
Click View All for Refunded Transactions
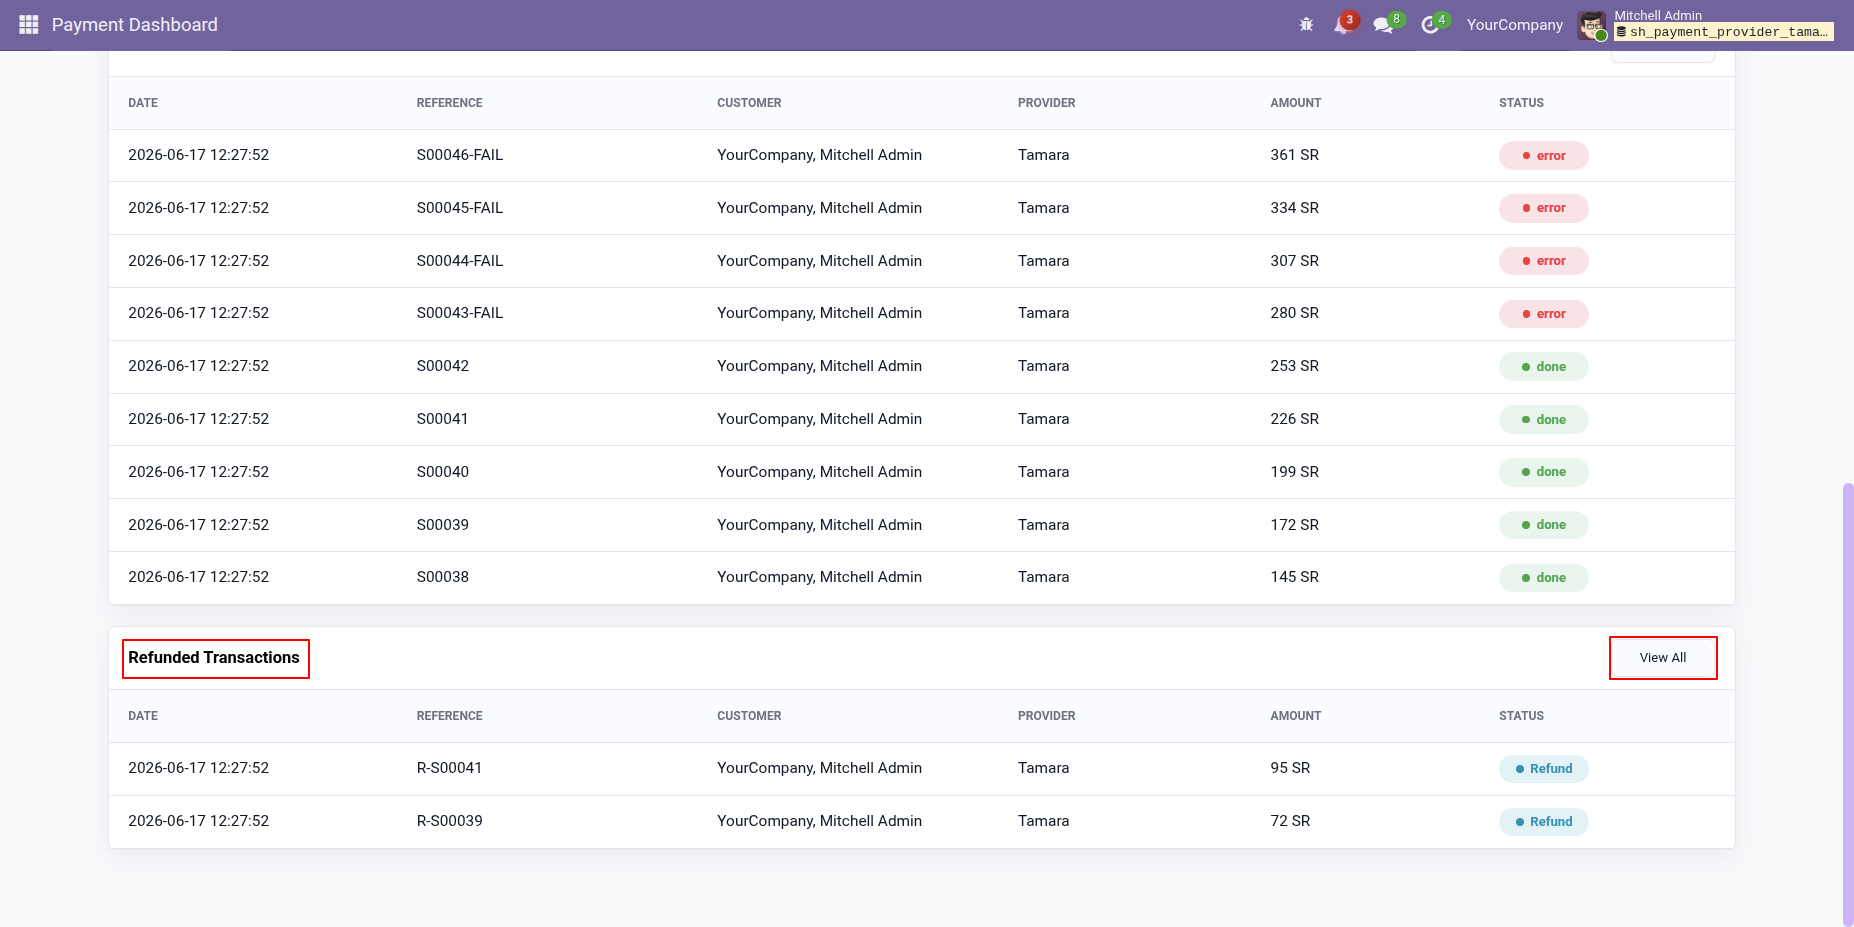point(1663,658)
